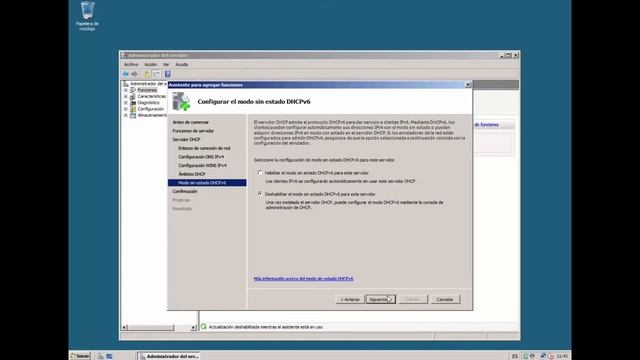This screenshot has width=640, height=360.
Task: Click the Anterior button
Action: click(350, 299)
